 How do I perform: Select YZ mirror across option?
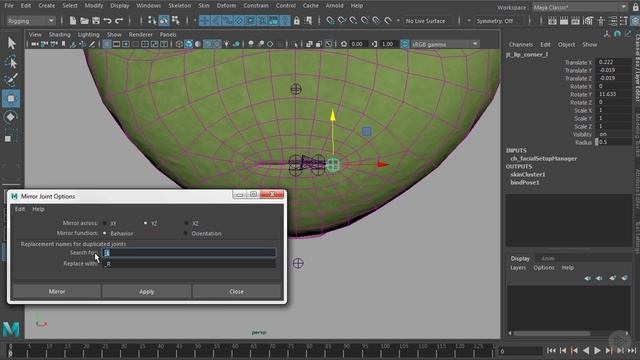click(x=145, y=223)
